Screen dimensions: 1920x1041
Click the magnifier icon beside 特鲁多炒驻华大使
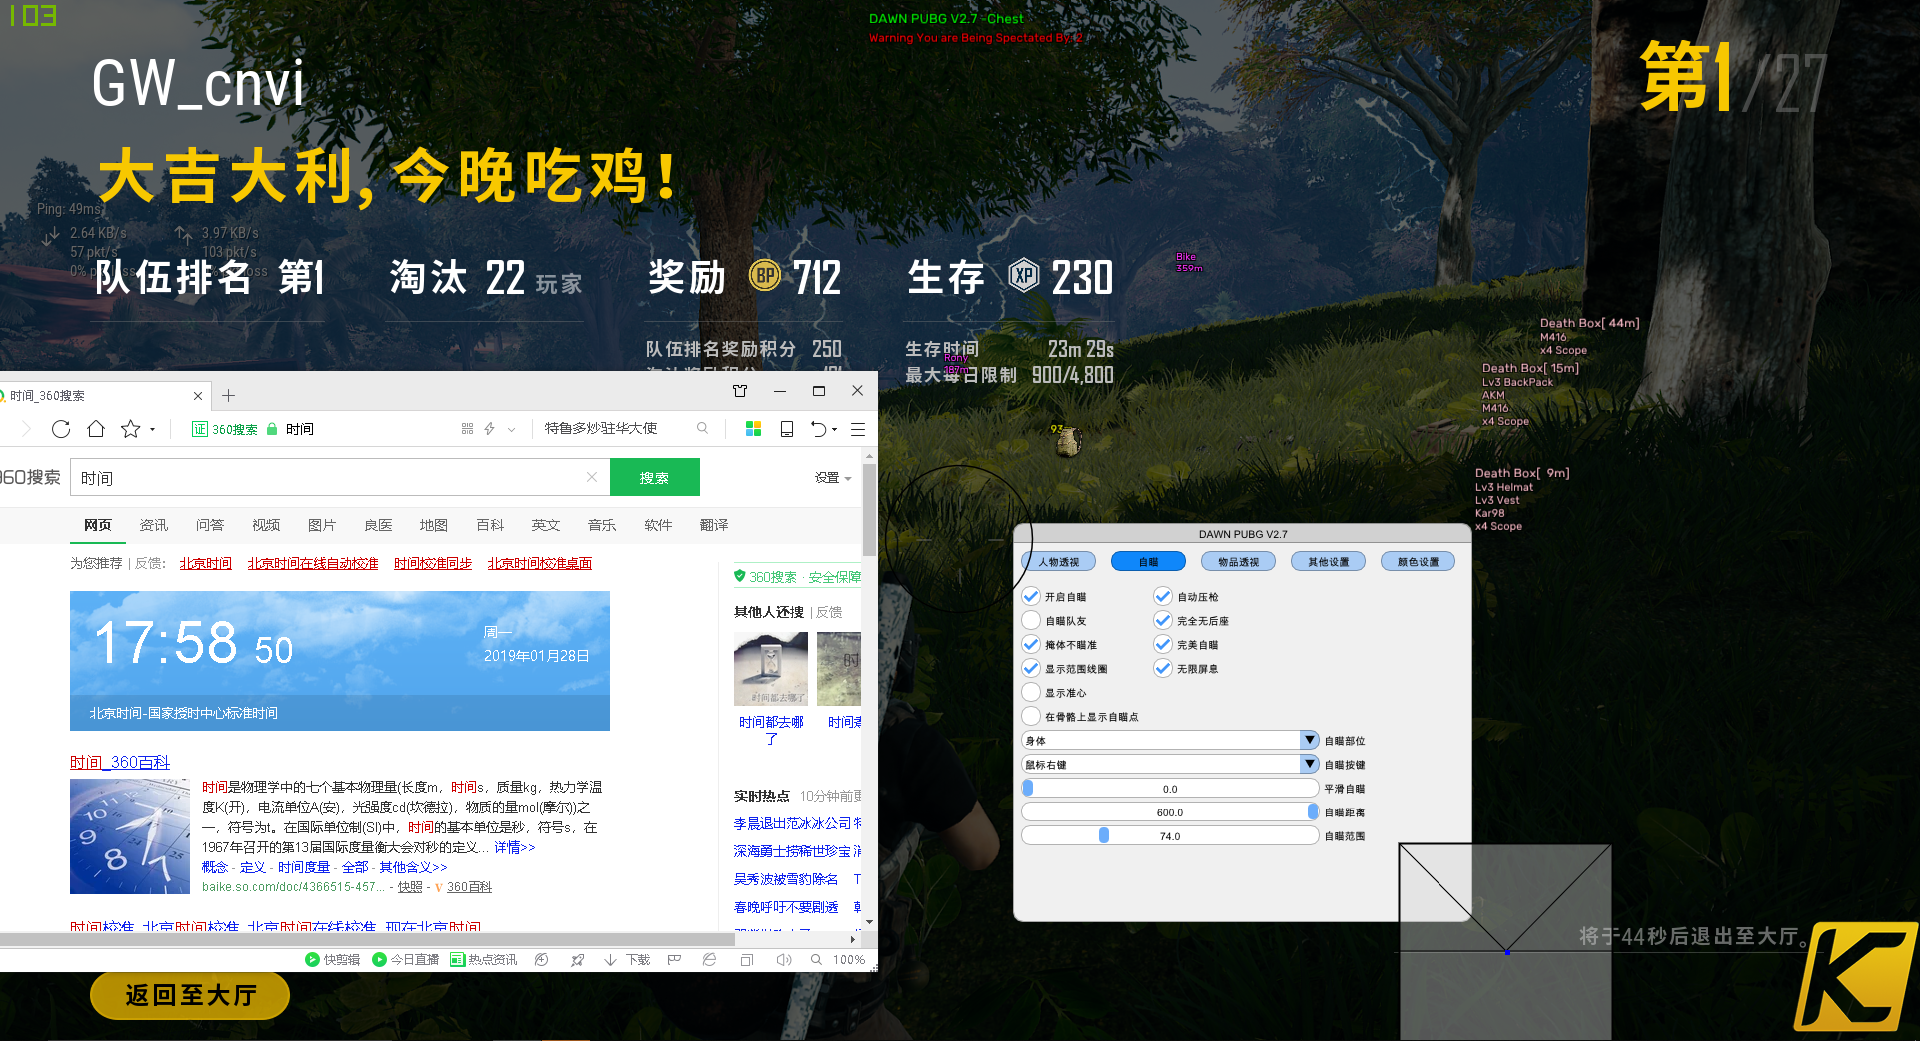(703, 428)
